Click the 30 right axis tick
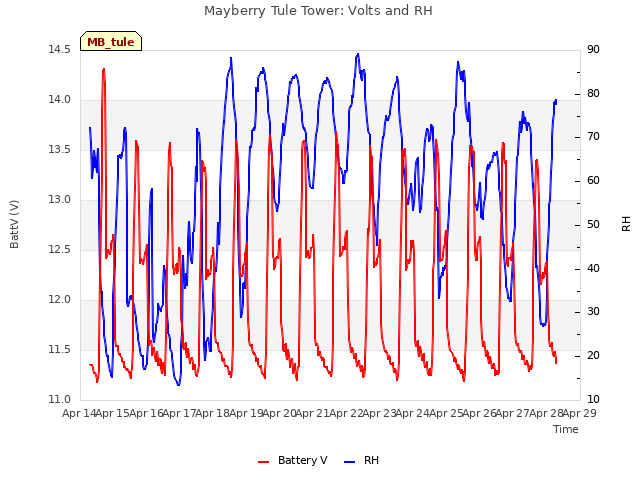This screenshot has width=640, height=480. tap(593, 312)
